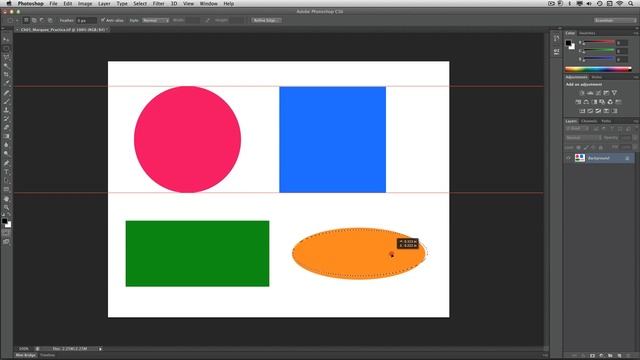Select the Healing Brush tool
This screenshot has width=640, height=360.
(6, 93)
